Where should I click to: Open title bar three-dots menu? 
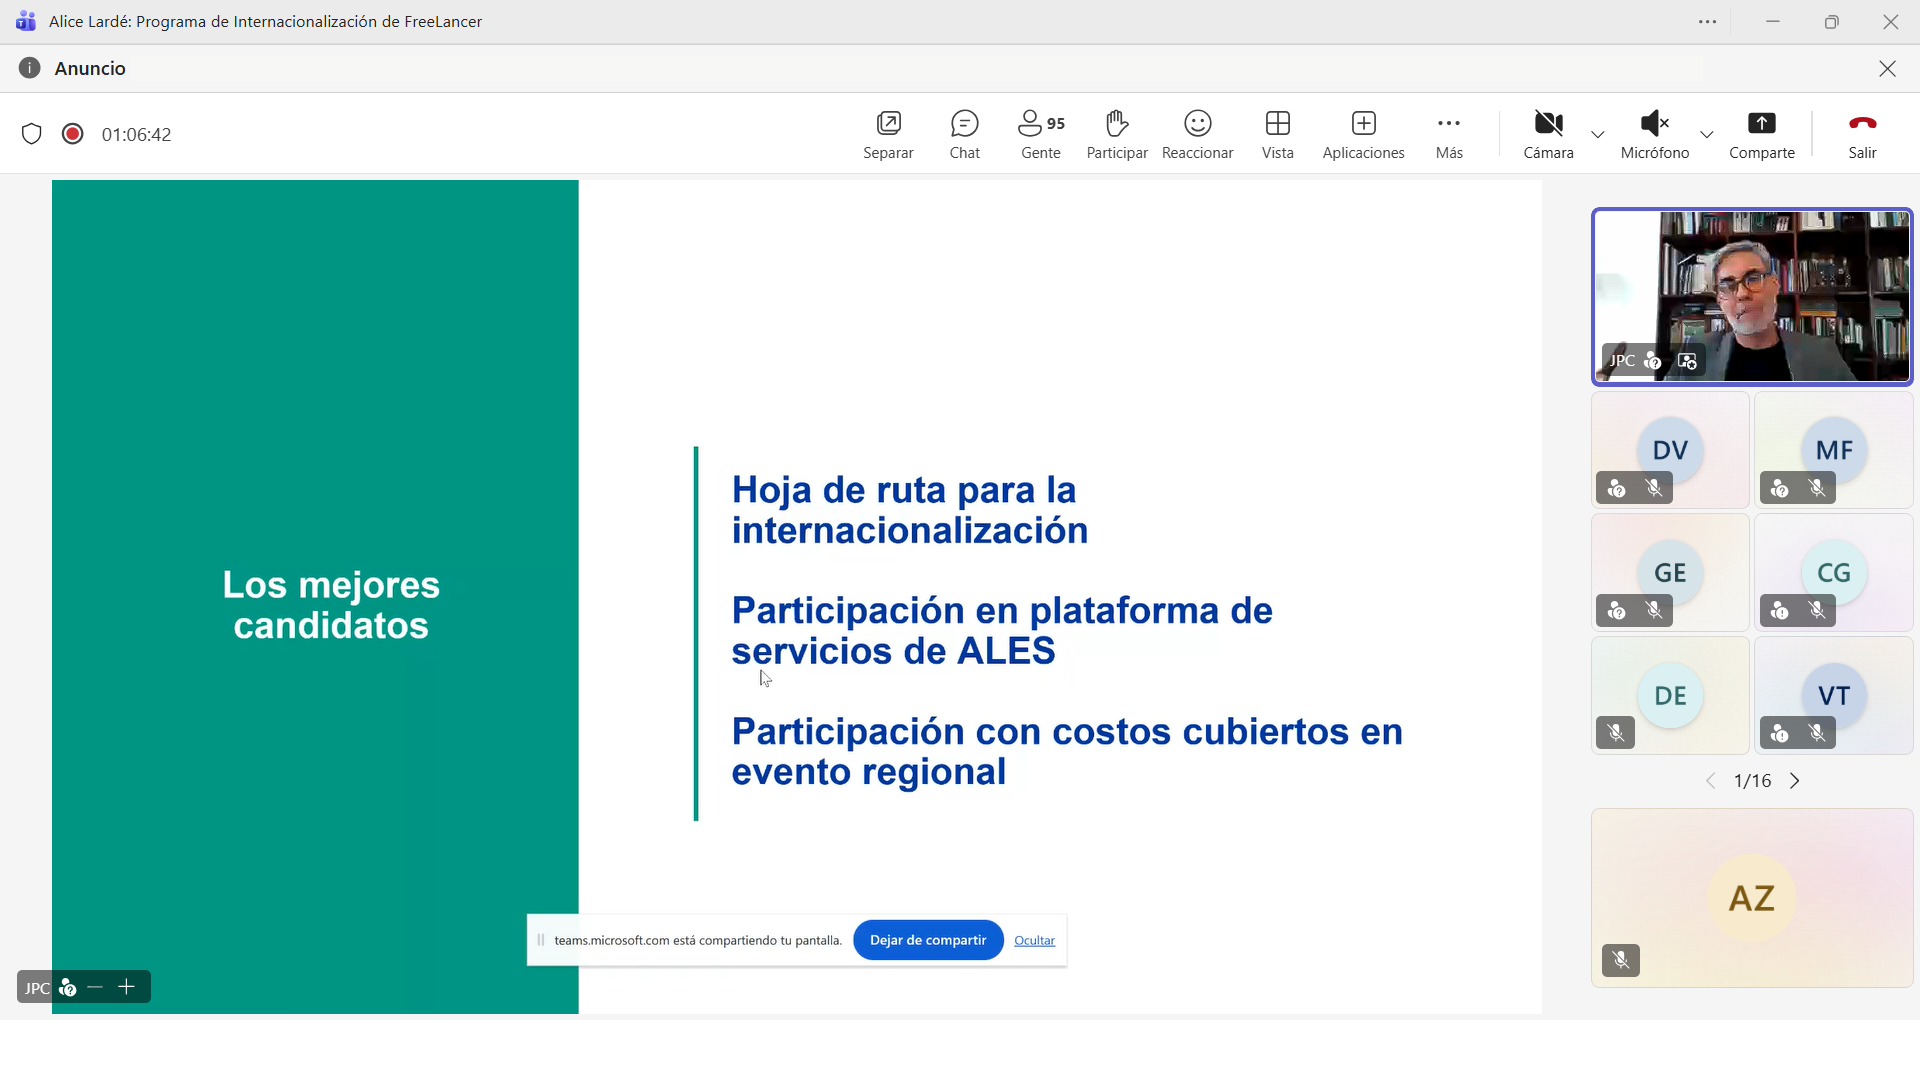click(x=1707, y=22)
